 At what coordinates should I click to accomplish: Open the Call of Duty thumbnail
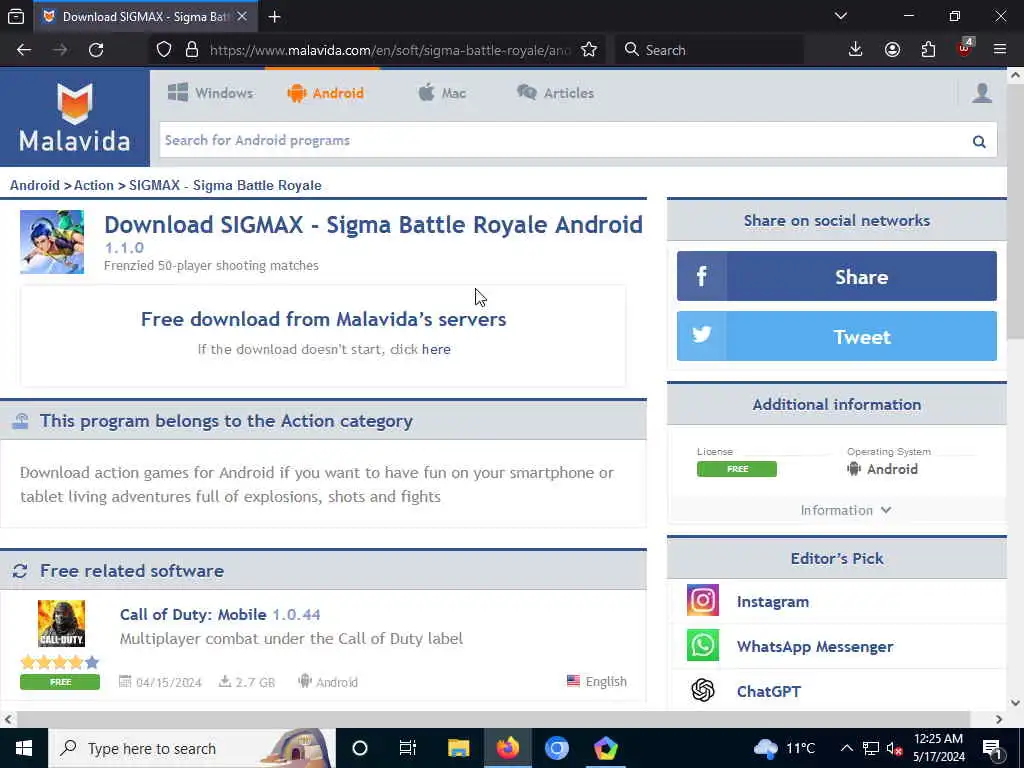coord(61,624)
